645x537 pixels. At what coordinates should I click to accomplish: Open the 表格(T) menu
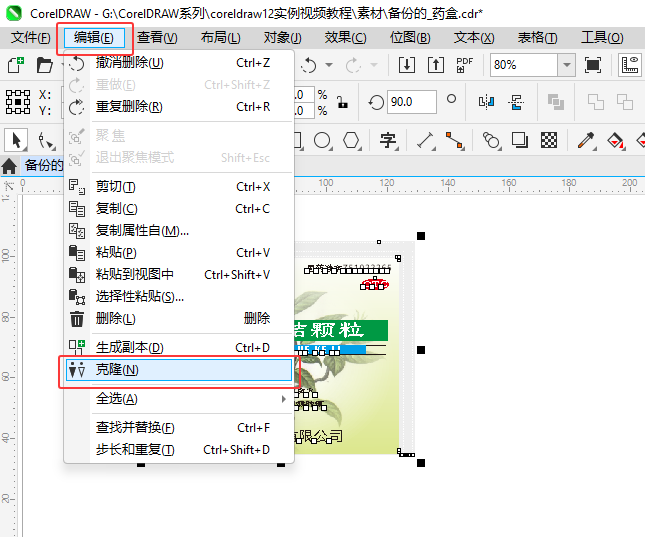(537, 38)
